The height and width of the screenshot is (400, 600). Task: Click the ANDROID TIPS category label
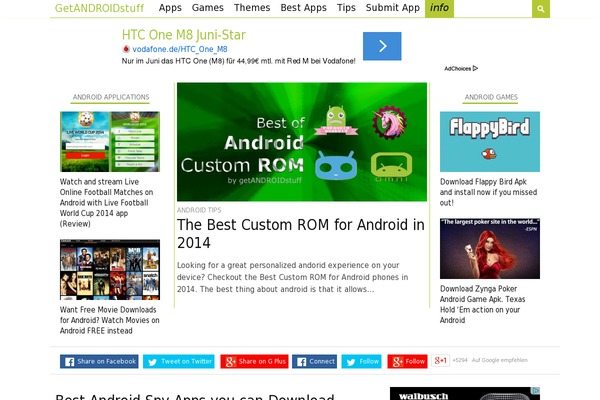199,210
